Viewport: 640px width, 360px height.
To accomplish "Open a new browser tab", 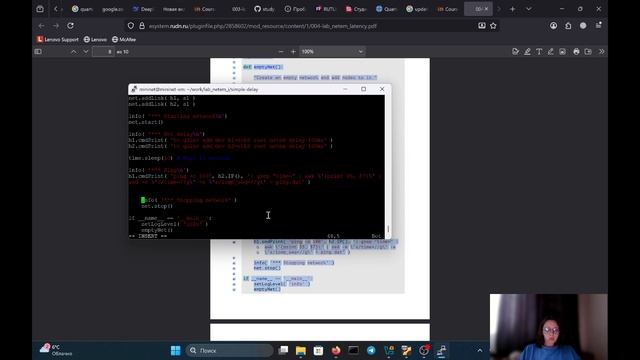I will click(x=512, y=9).
